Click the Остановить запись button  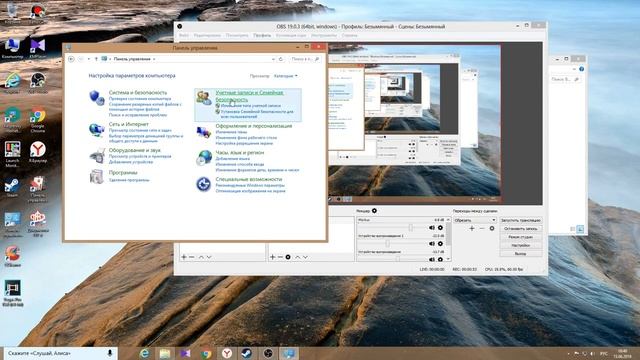pos(521,229)
